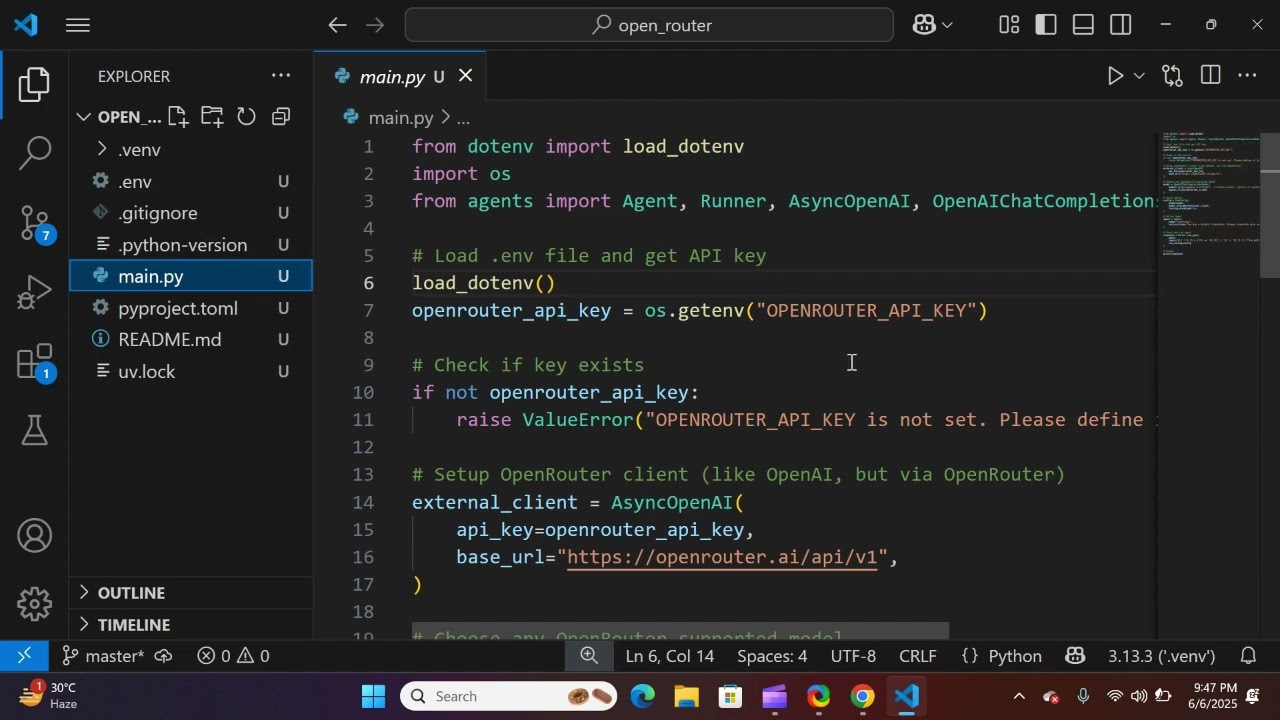
Task: Change the UTF-8 file encoding
Action: coord(853,656)
